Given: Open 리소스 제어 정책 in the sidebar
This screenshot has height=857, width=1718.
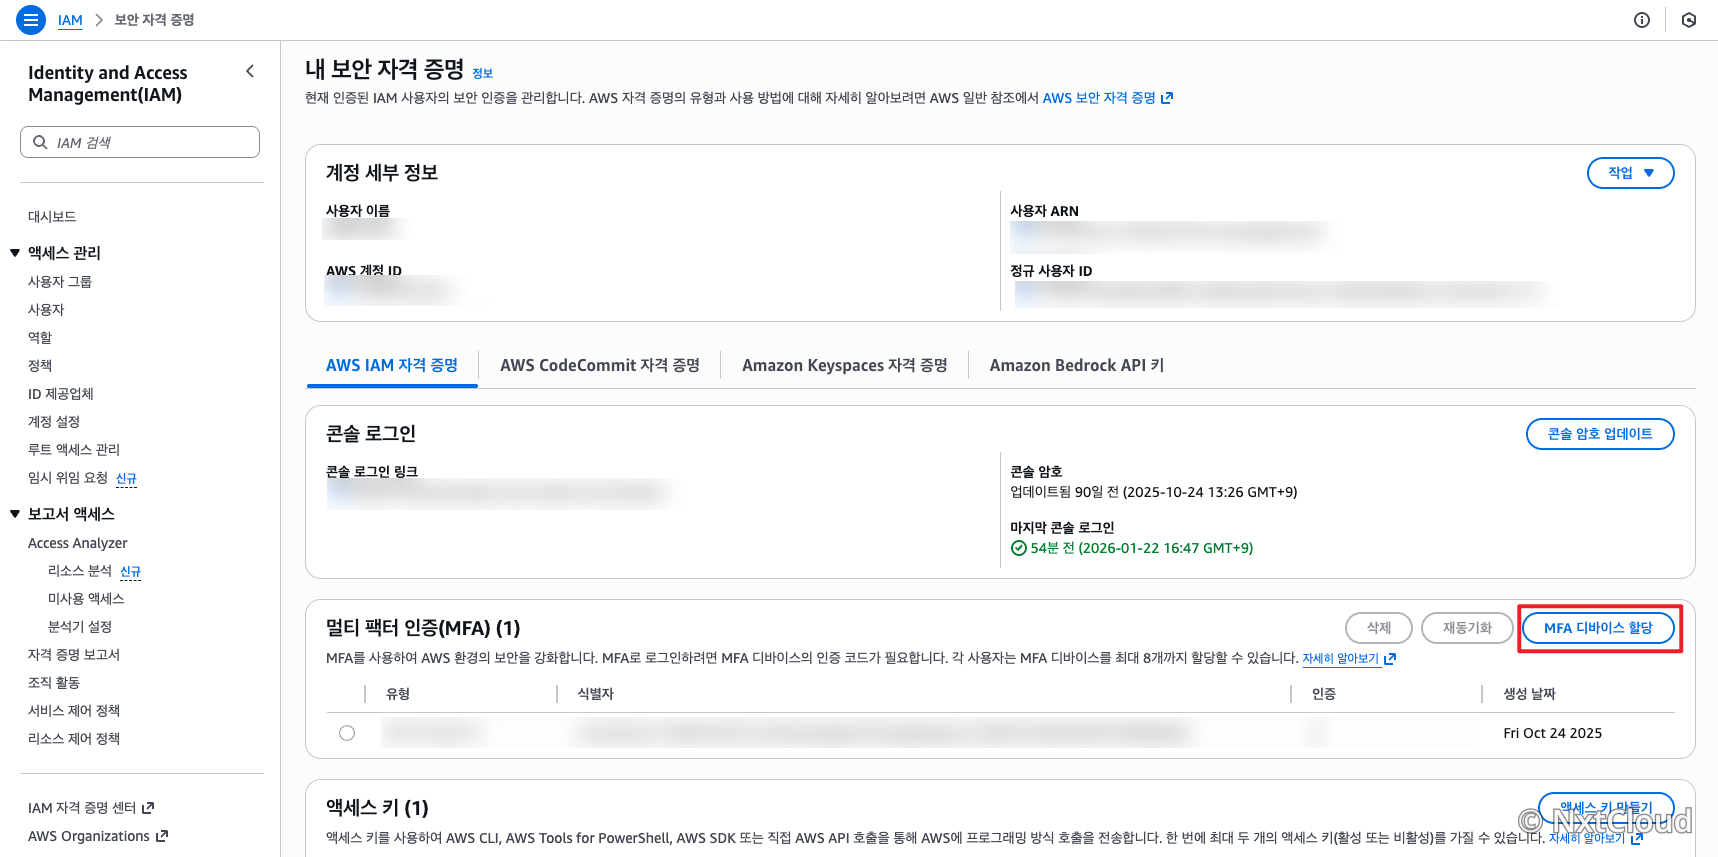Looking at the screenshot, I should (74, 739).
